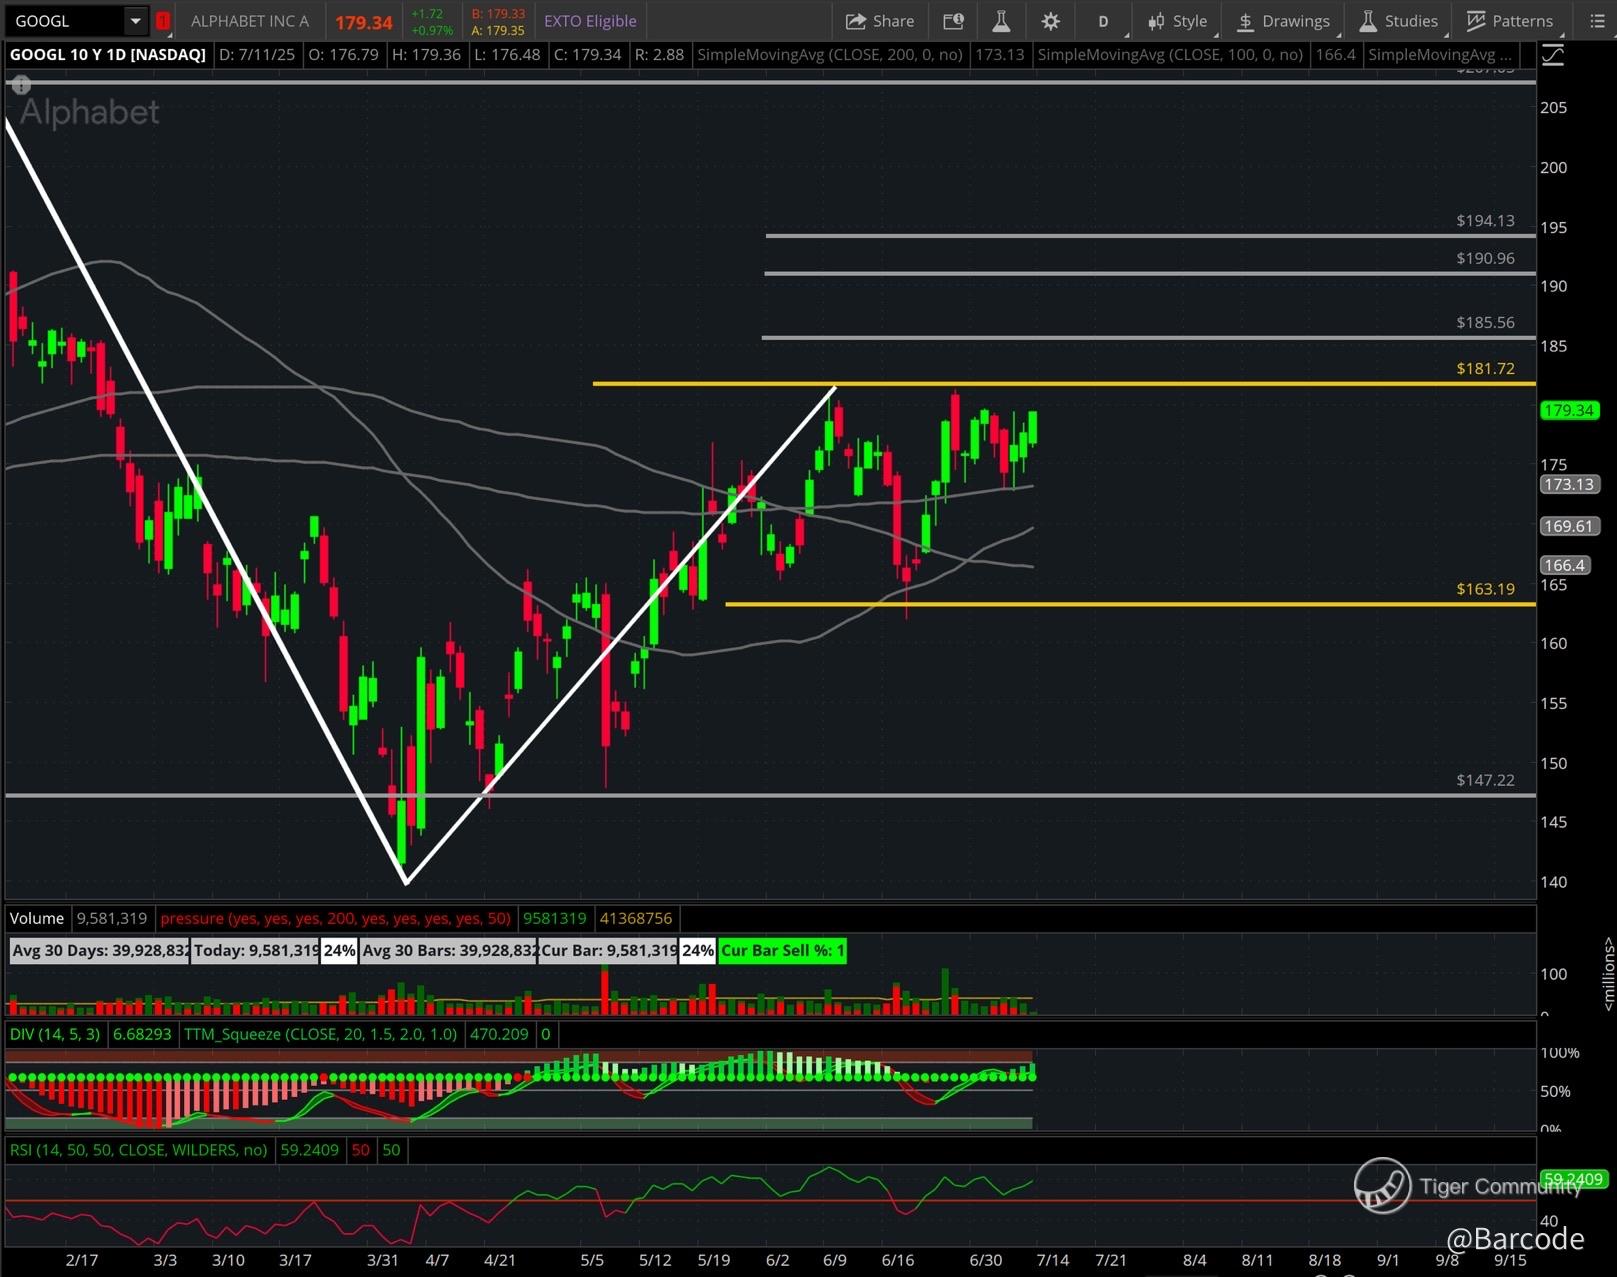This screenshot has width=1617, height=1277.
Task: Click the green Cur Bar Sell % label
Action: pyautogui.click(x=783, y=951)
